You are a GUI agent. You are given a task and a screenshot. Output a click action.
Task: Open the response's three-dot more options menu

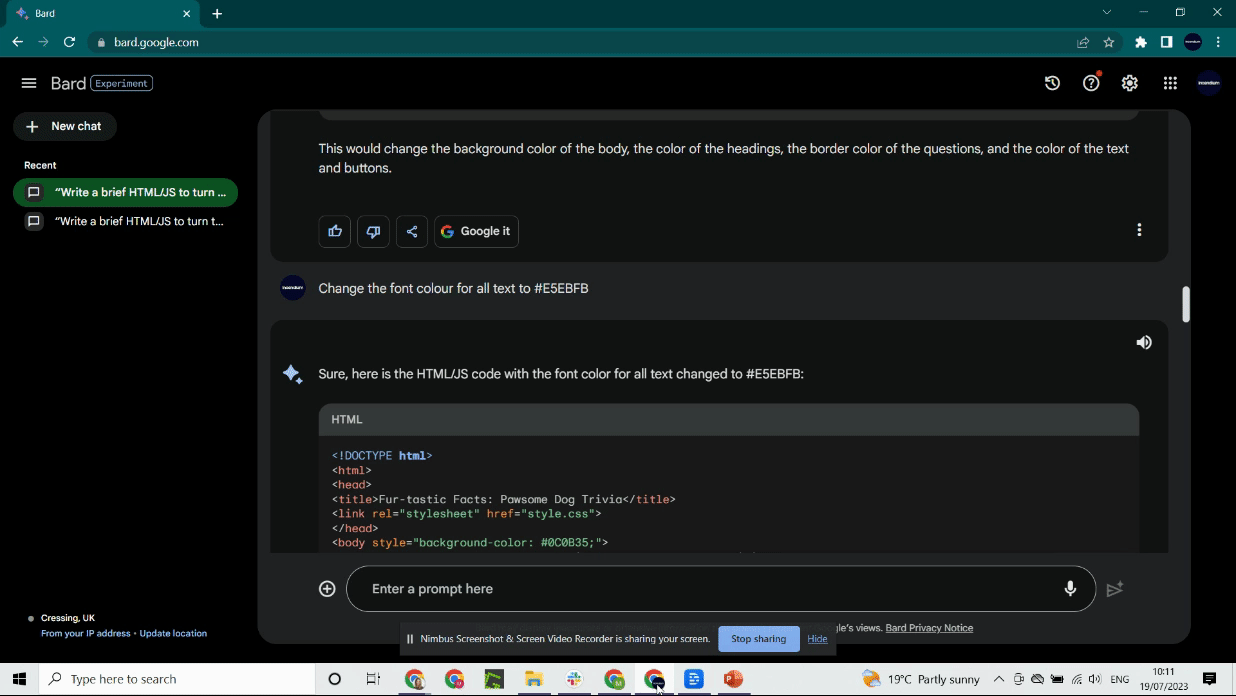pyautogui.click(x=1139, y=230)
